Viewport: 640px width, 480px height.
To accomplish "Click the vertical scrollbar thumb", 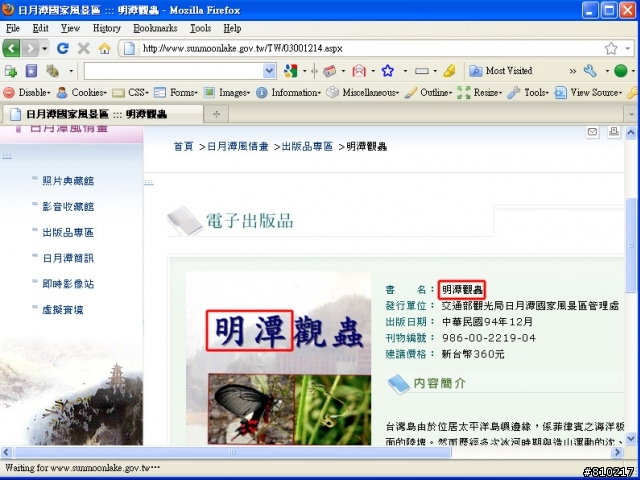I will point(631,245).
